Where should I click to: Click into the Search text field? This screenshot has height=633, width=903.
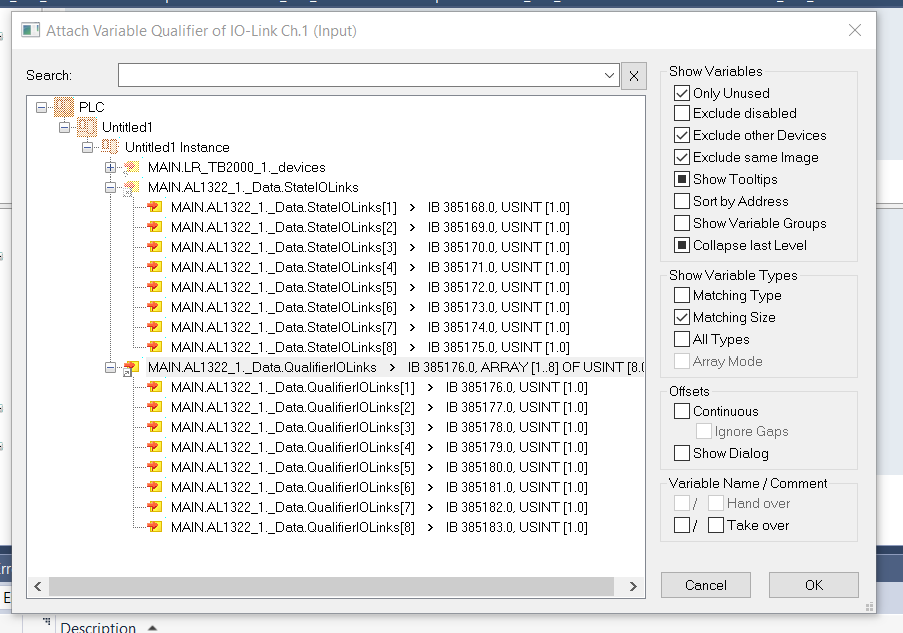(x=360, y=75)
